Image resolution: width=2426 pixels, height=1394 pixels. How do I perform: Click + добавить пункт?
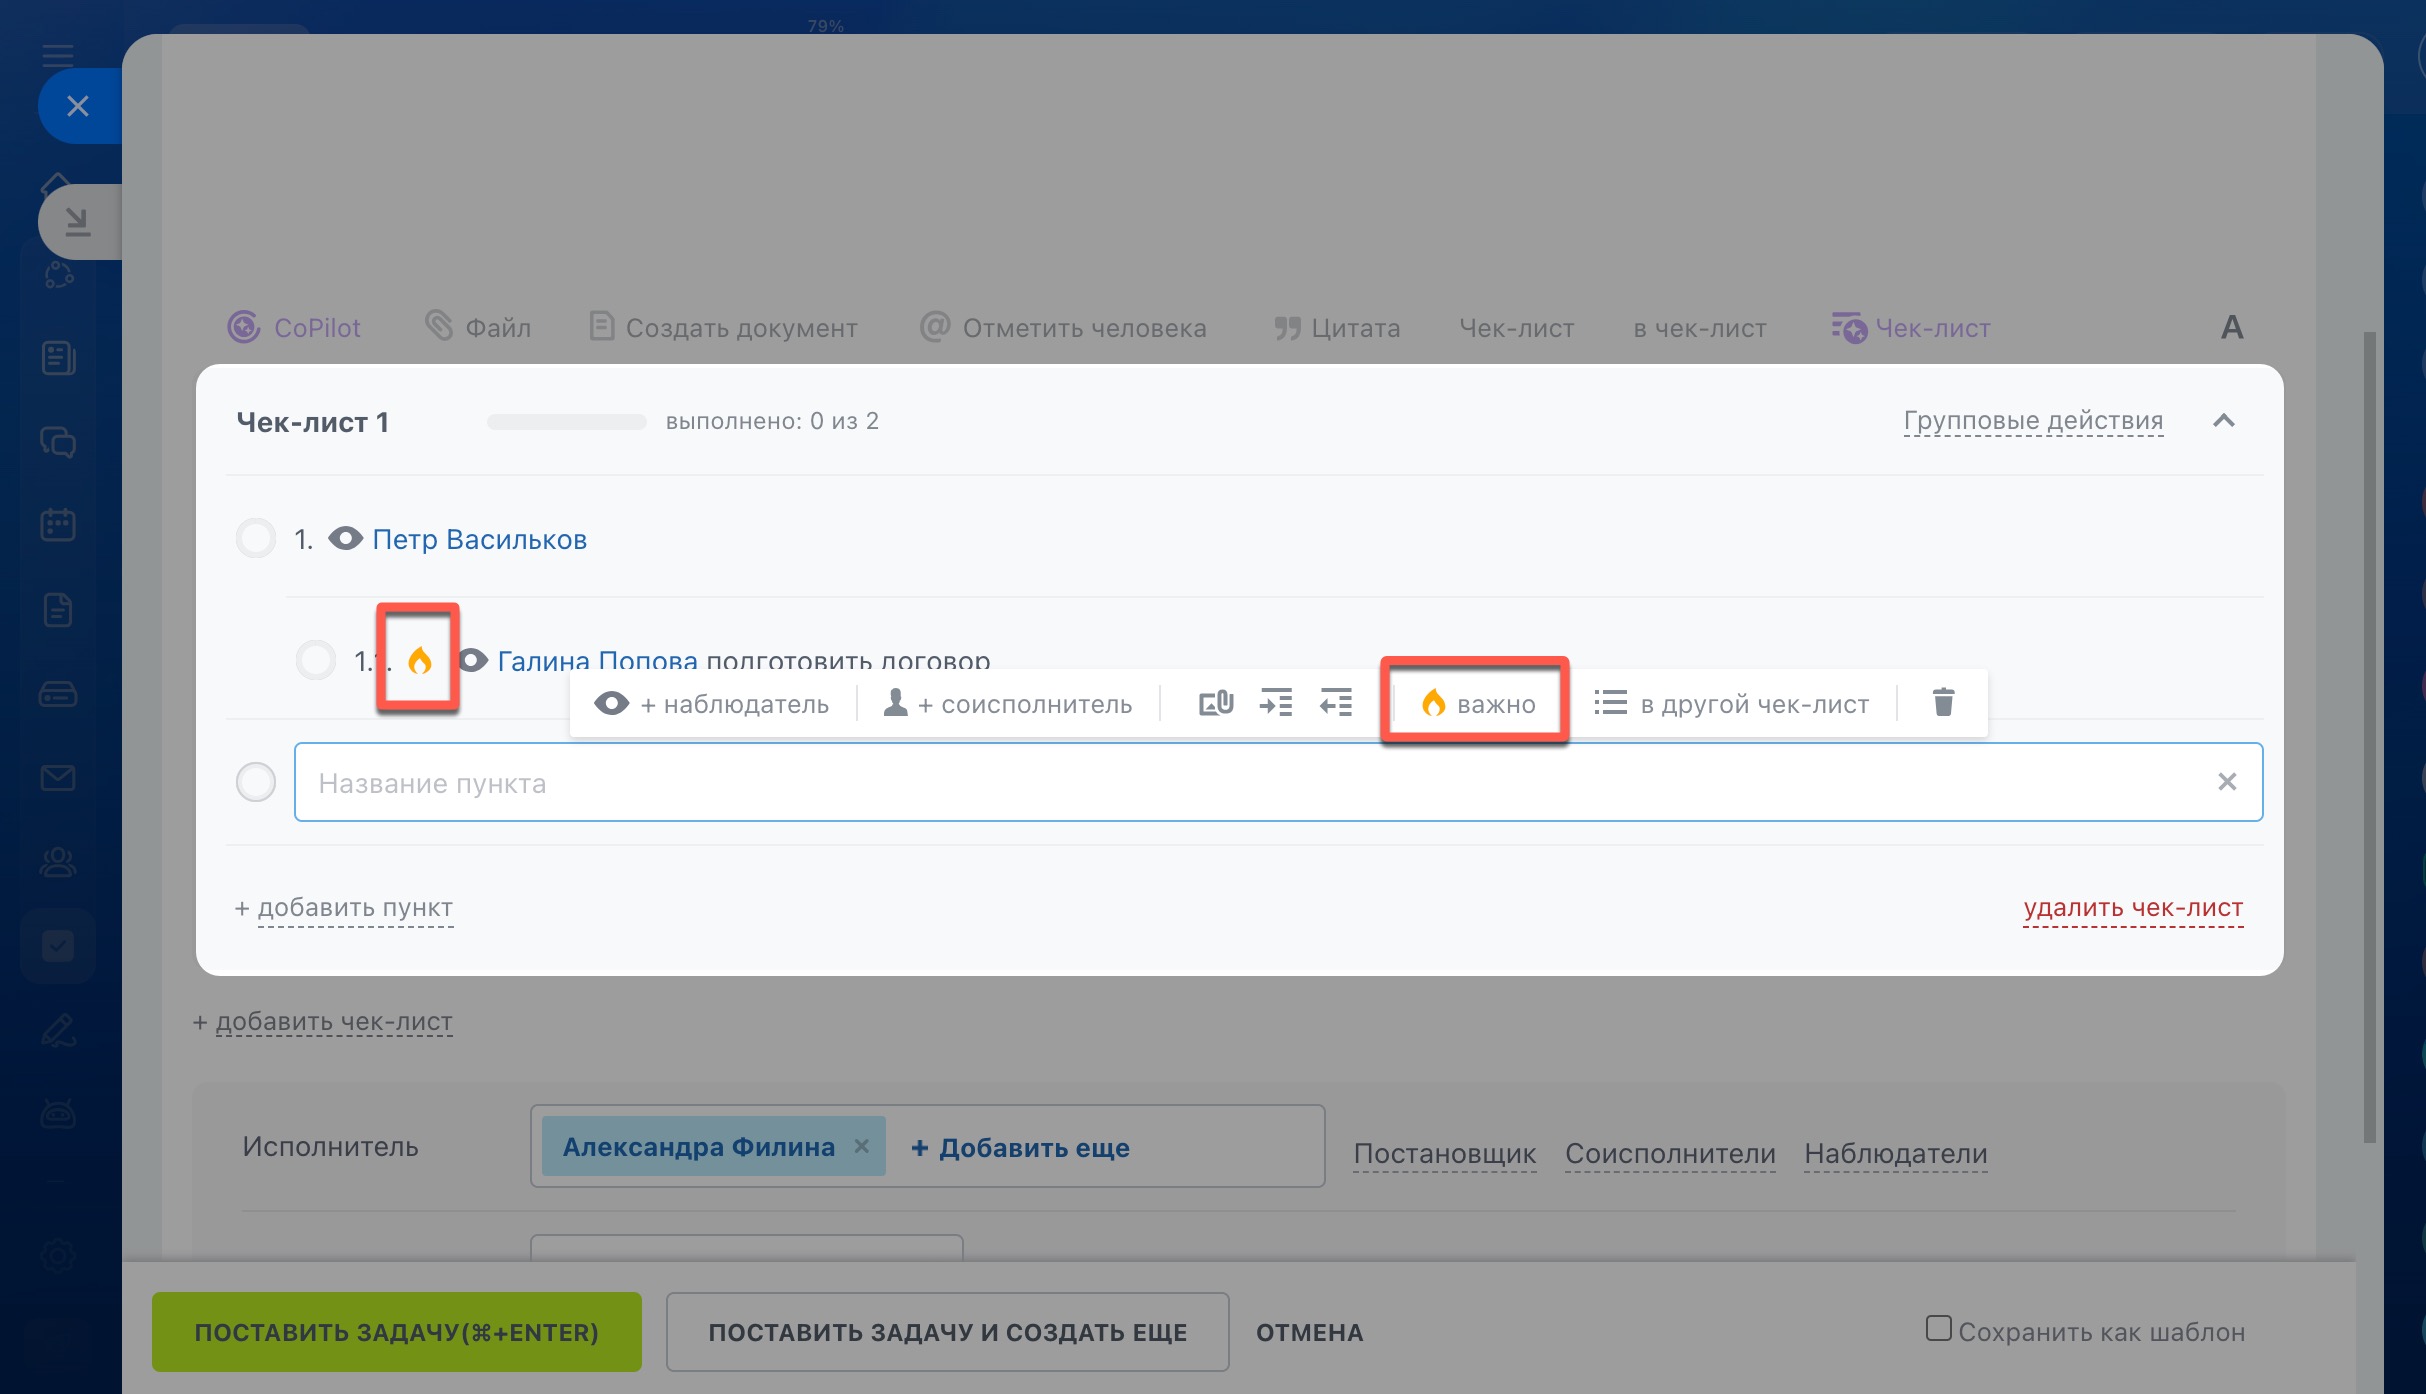tap(344, 908)
